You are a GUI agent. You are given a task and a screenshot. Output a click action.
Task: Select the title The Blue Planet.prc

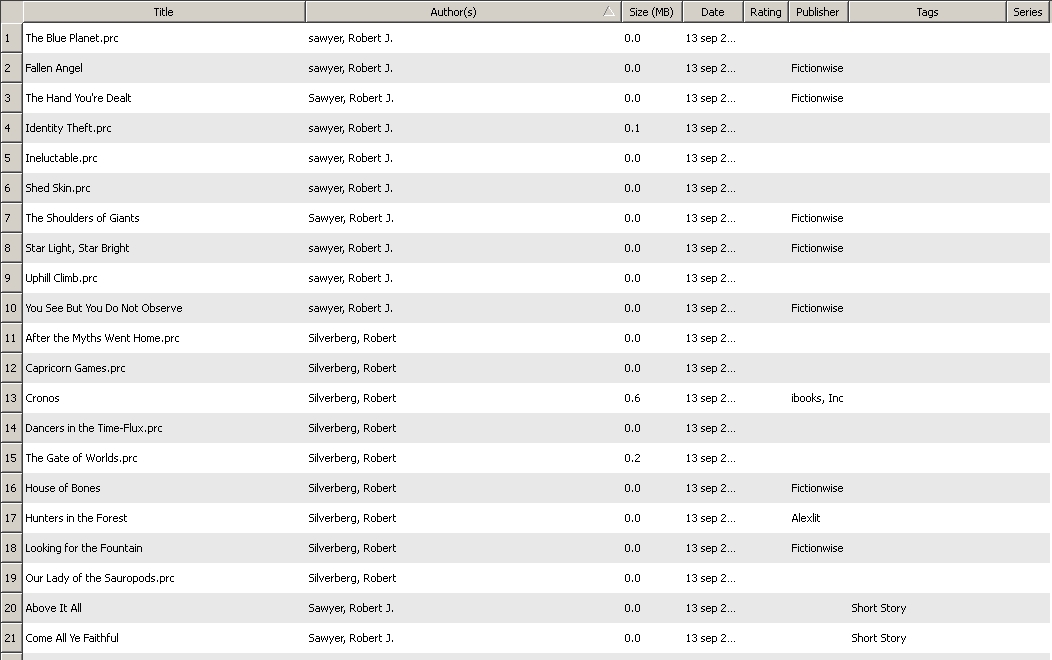[x=72, y=38]
